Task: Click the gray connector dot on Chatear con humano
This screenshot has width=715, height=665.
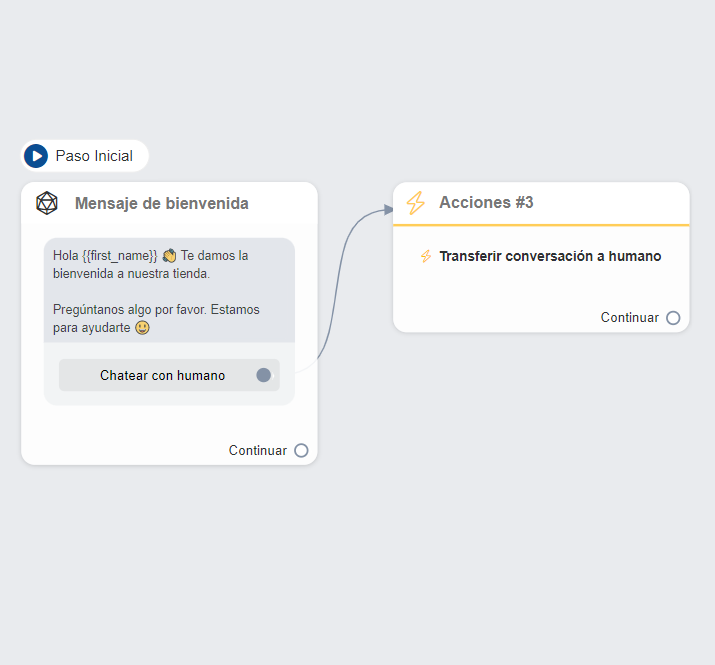Action: click(x=264, y=375)
